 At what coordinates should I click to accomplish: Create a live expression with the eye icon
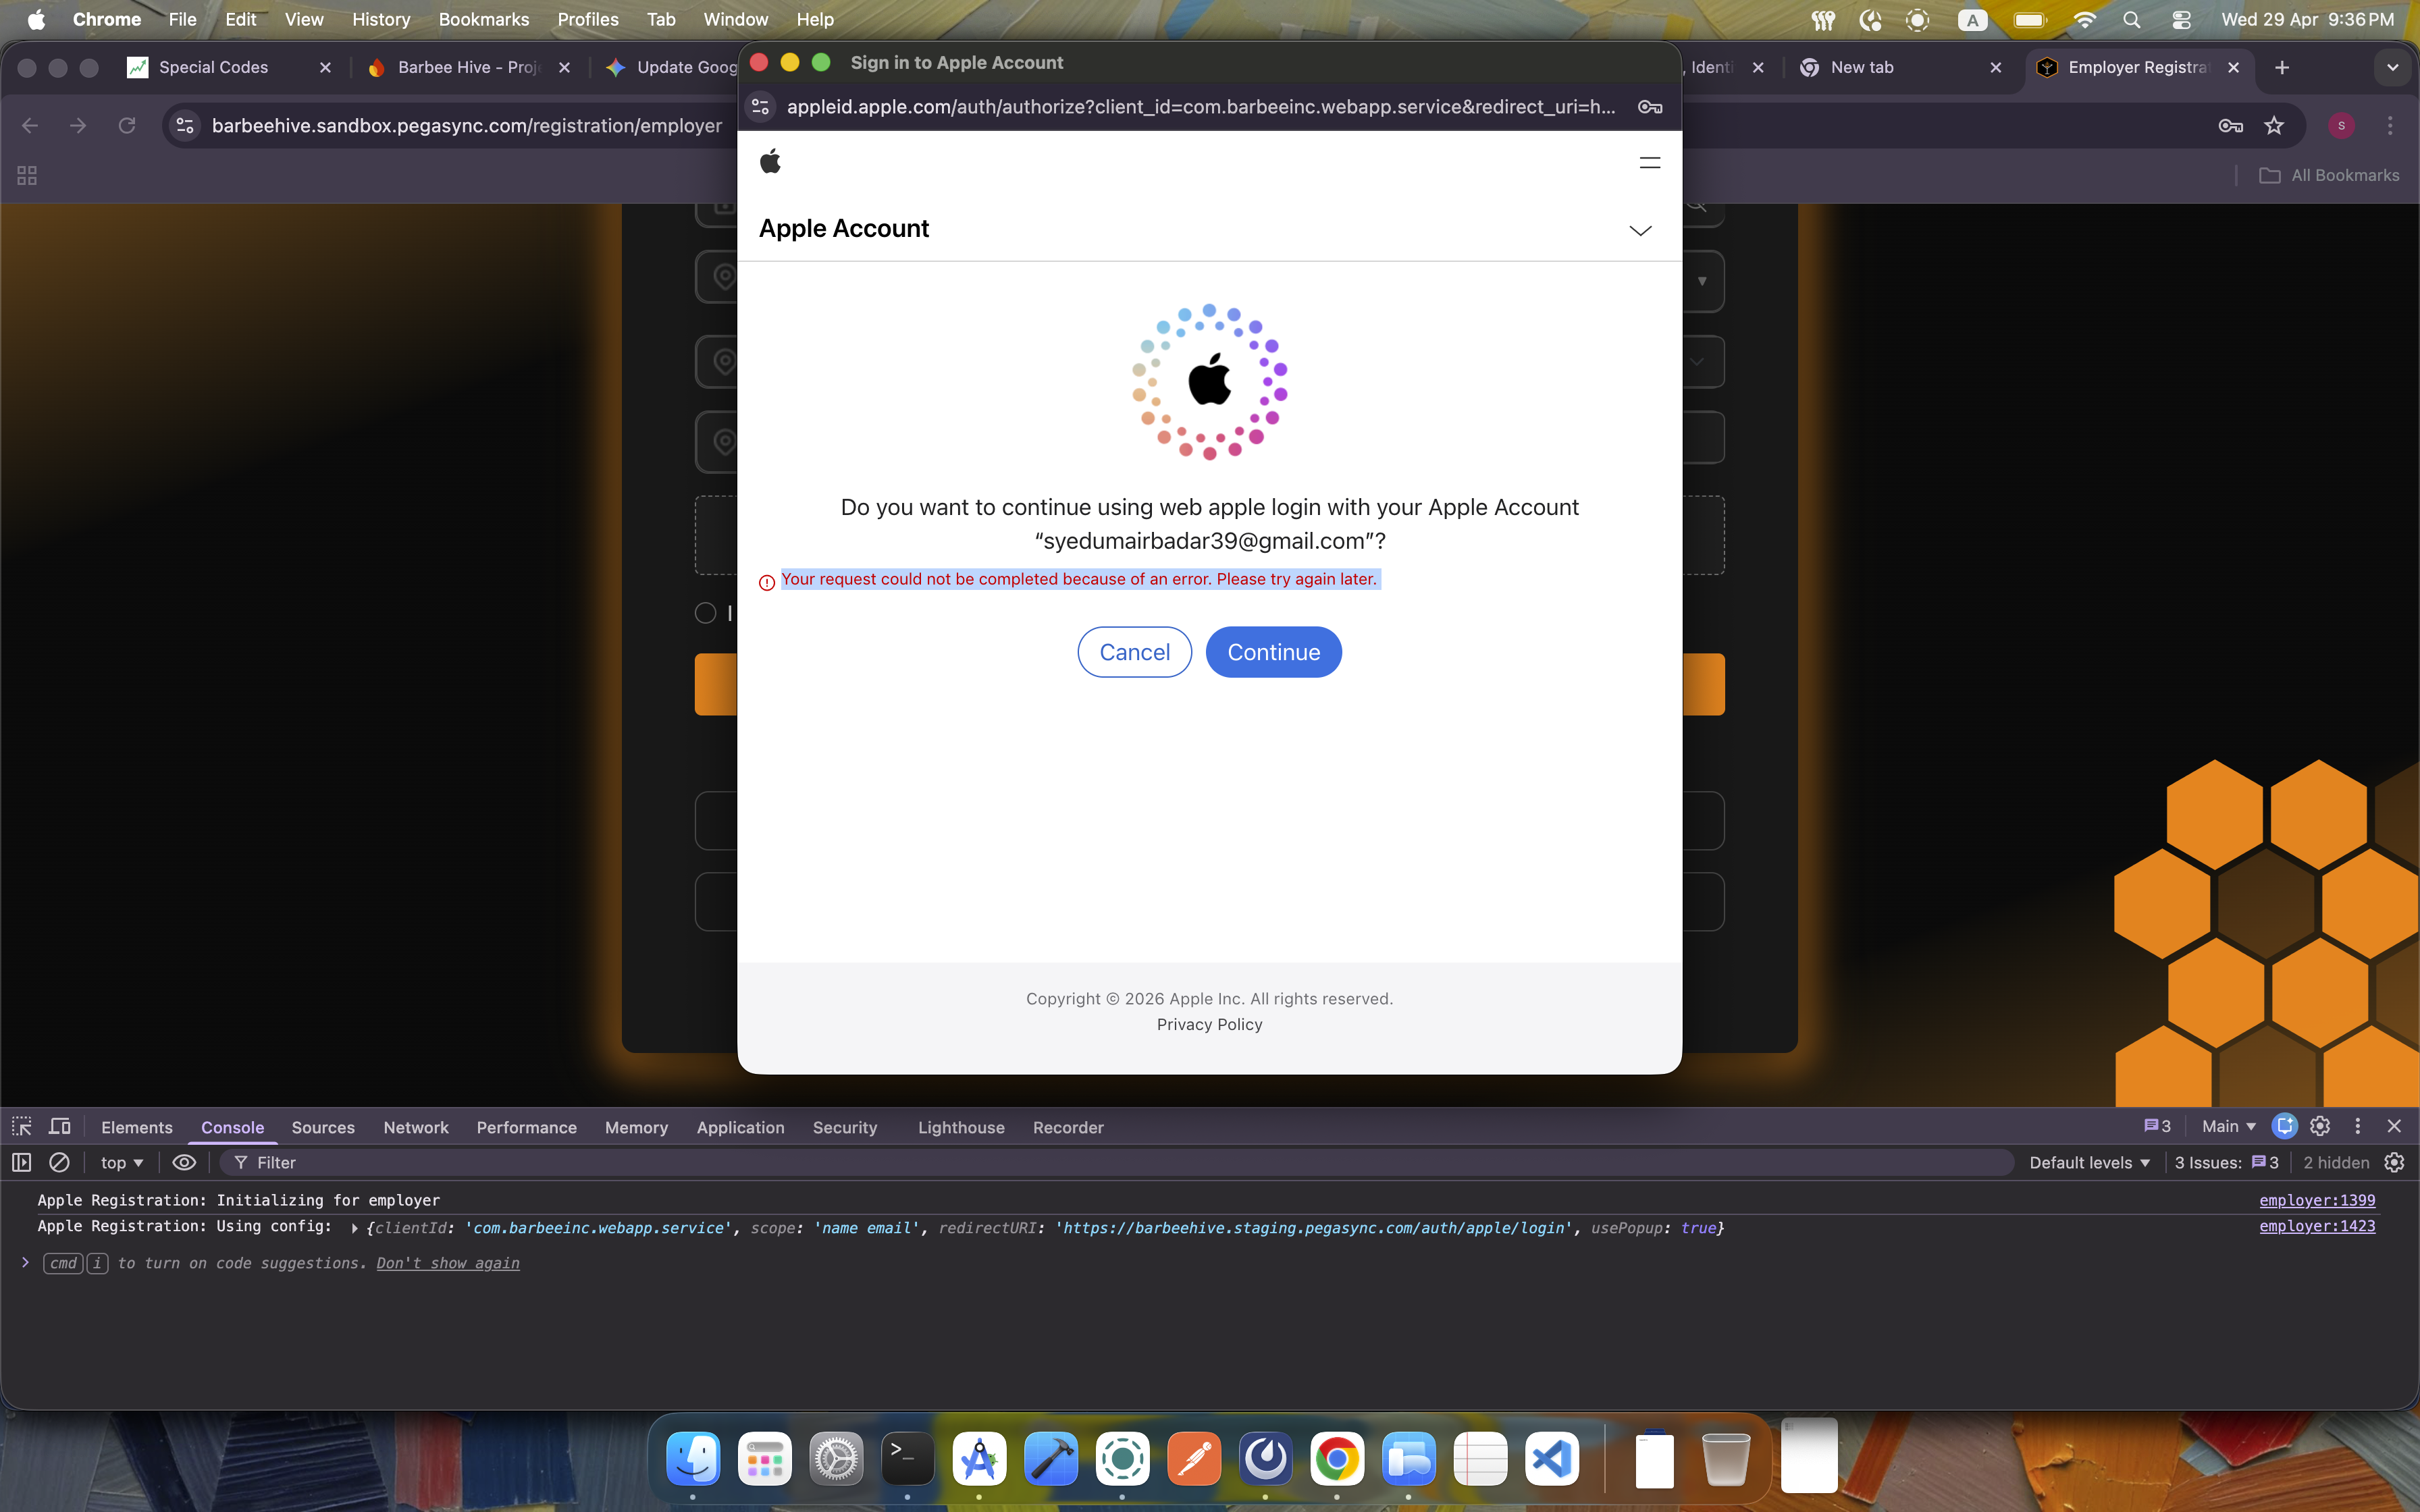(x=184, y=1162)
